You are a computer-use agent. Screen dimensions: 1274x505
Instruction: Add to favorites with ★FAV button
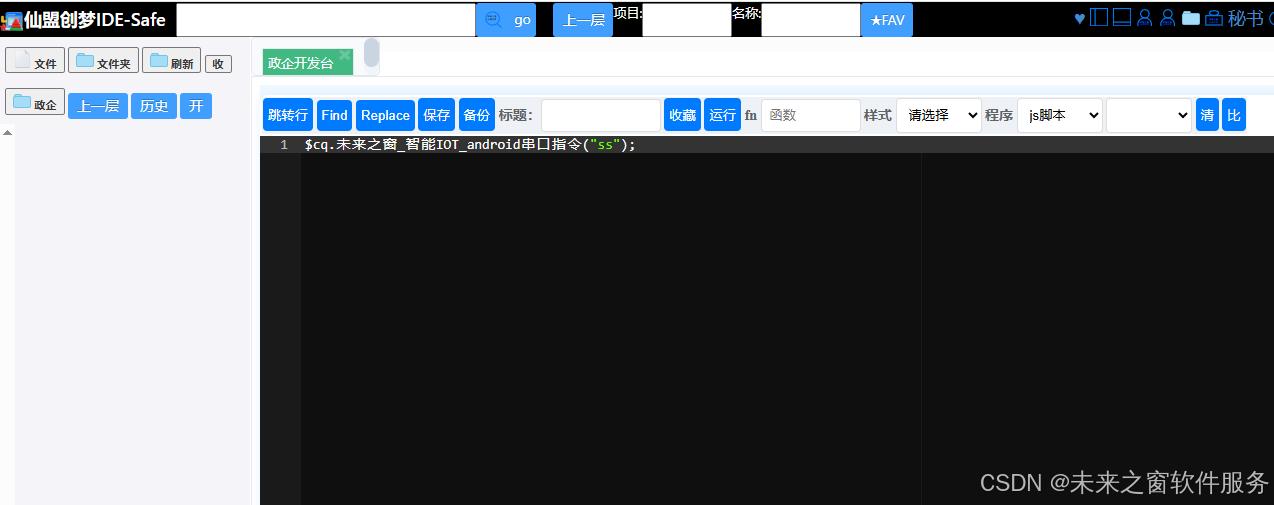click(x=887, y=20)
